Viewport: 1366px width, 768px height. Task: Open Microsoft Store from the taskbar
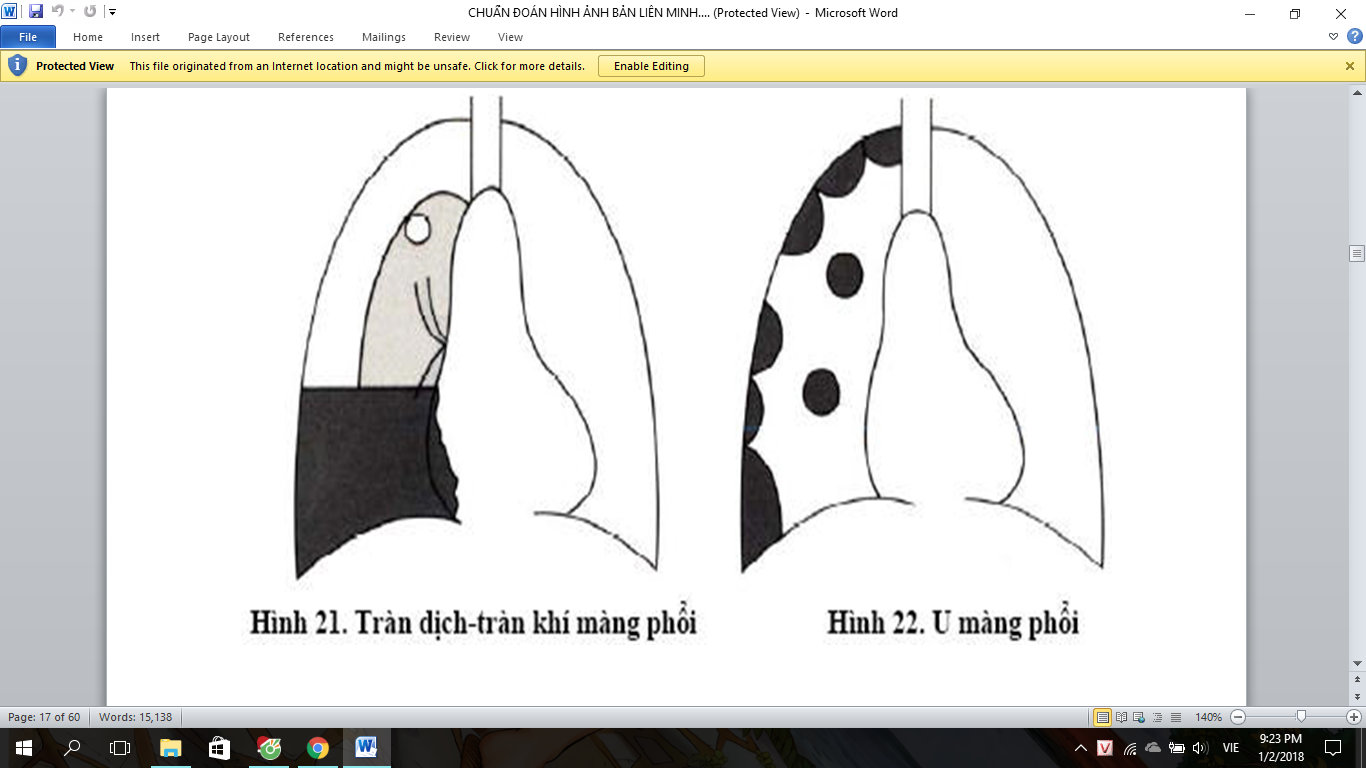220,748
